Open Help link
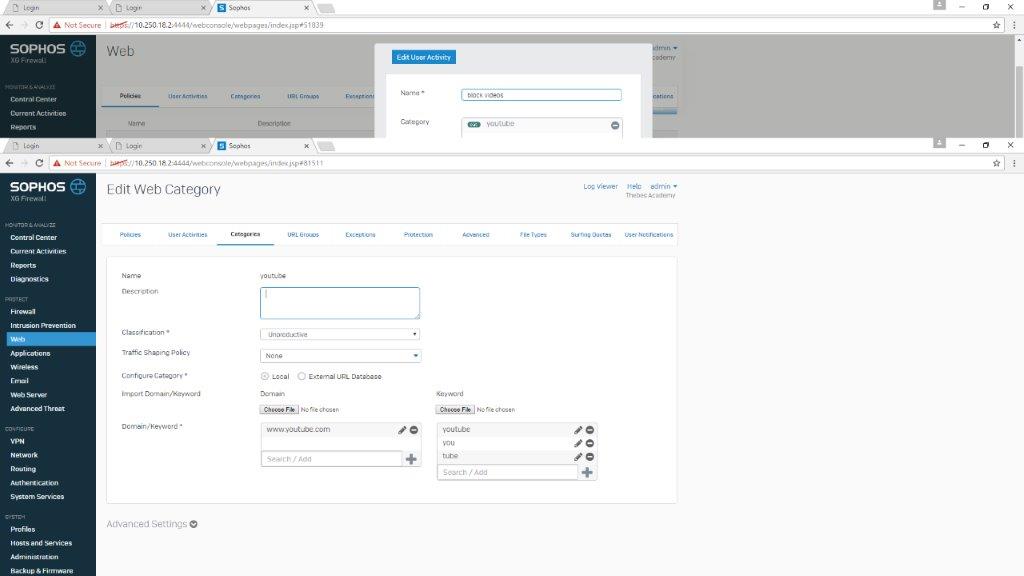1024x576 pixels. tap(634, 186)
